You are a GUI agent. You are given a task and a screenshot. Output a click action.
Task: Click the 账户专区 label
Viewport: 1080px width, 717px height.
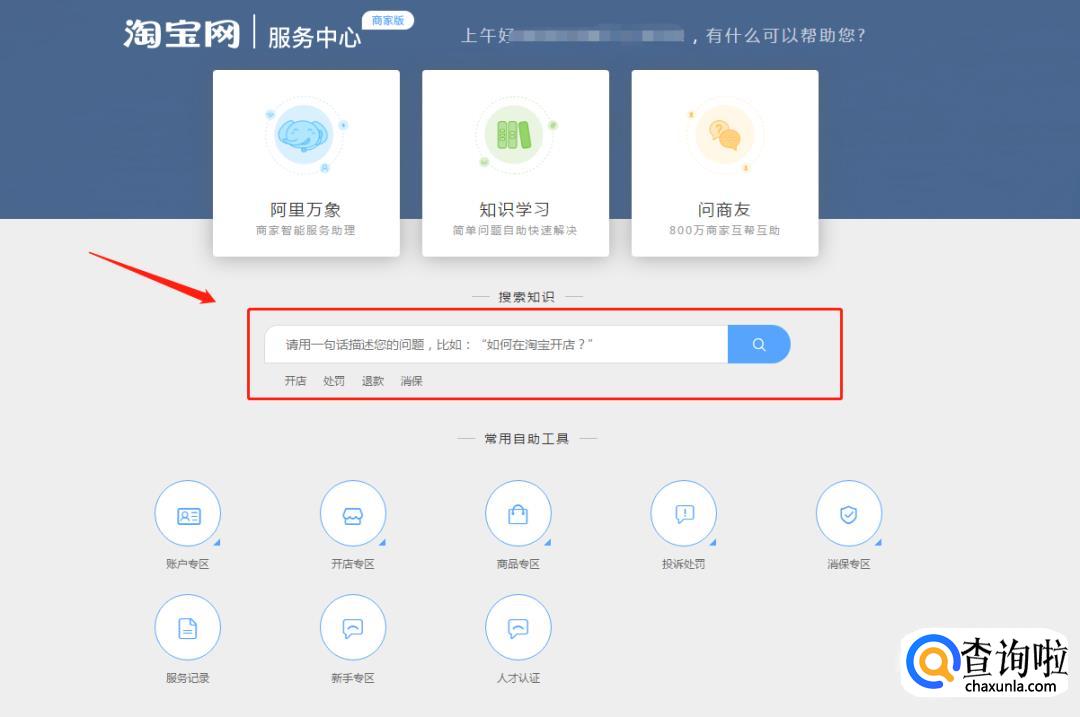(187, 564)
